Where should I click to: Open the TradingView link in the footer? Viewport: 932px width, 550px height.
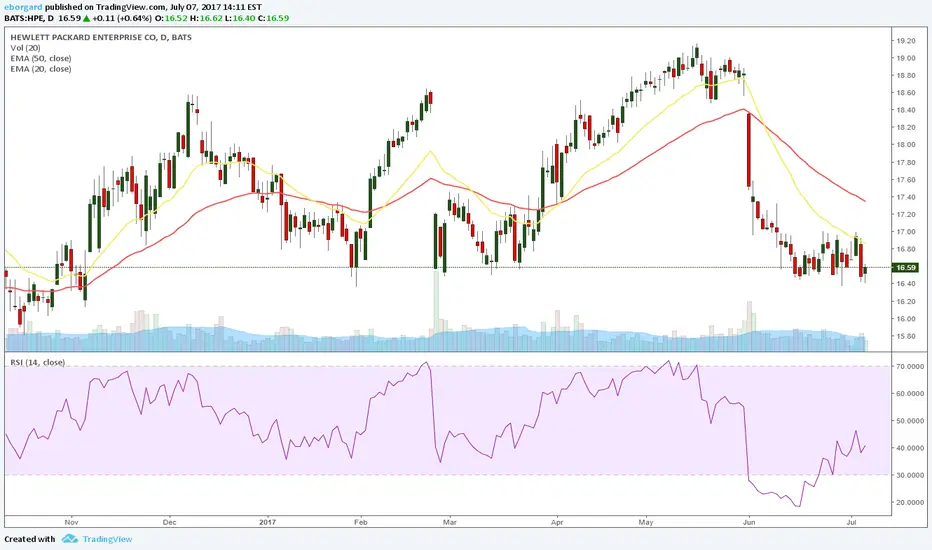(107, 539)
